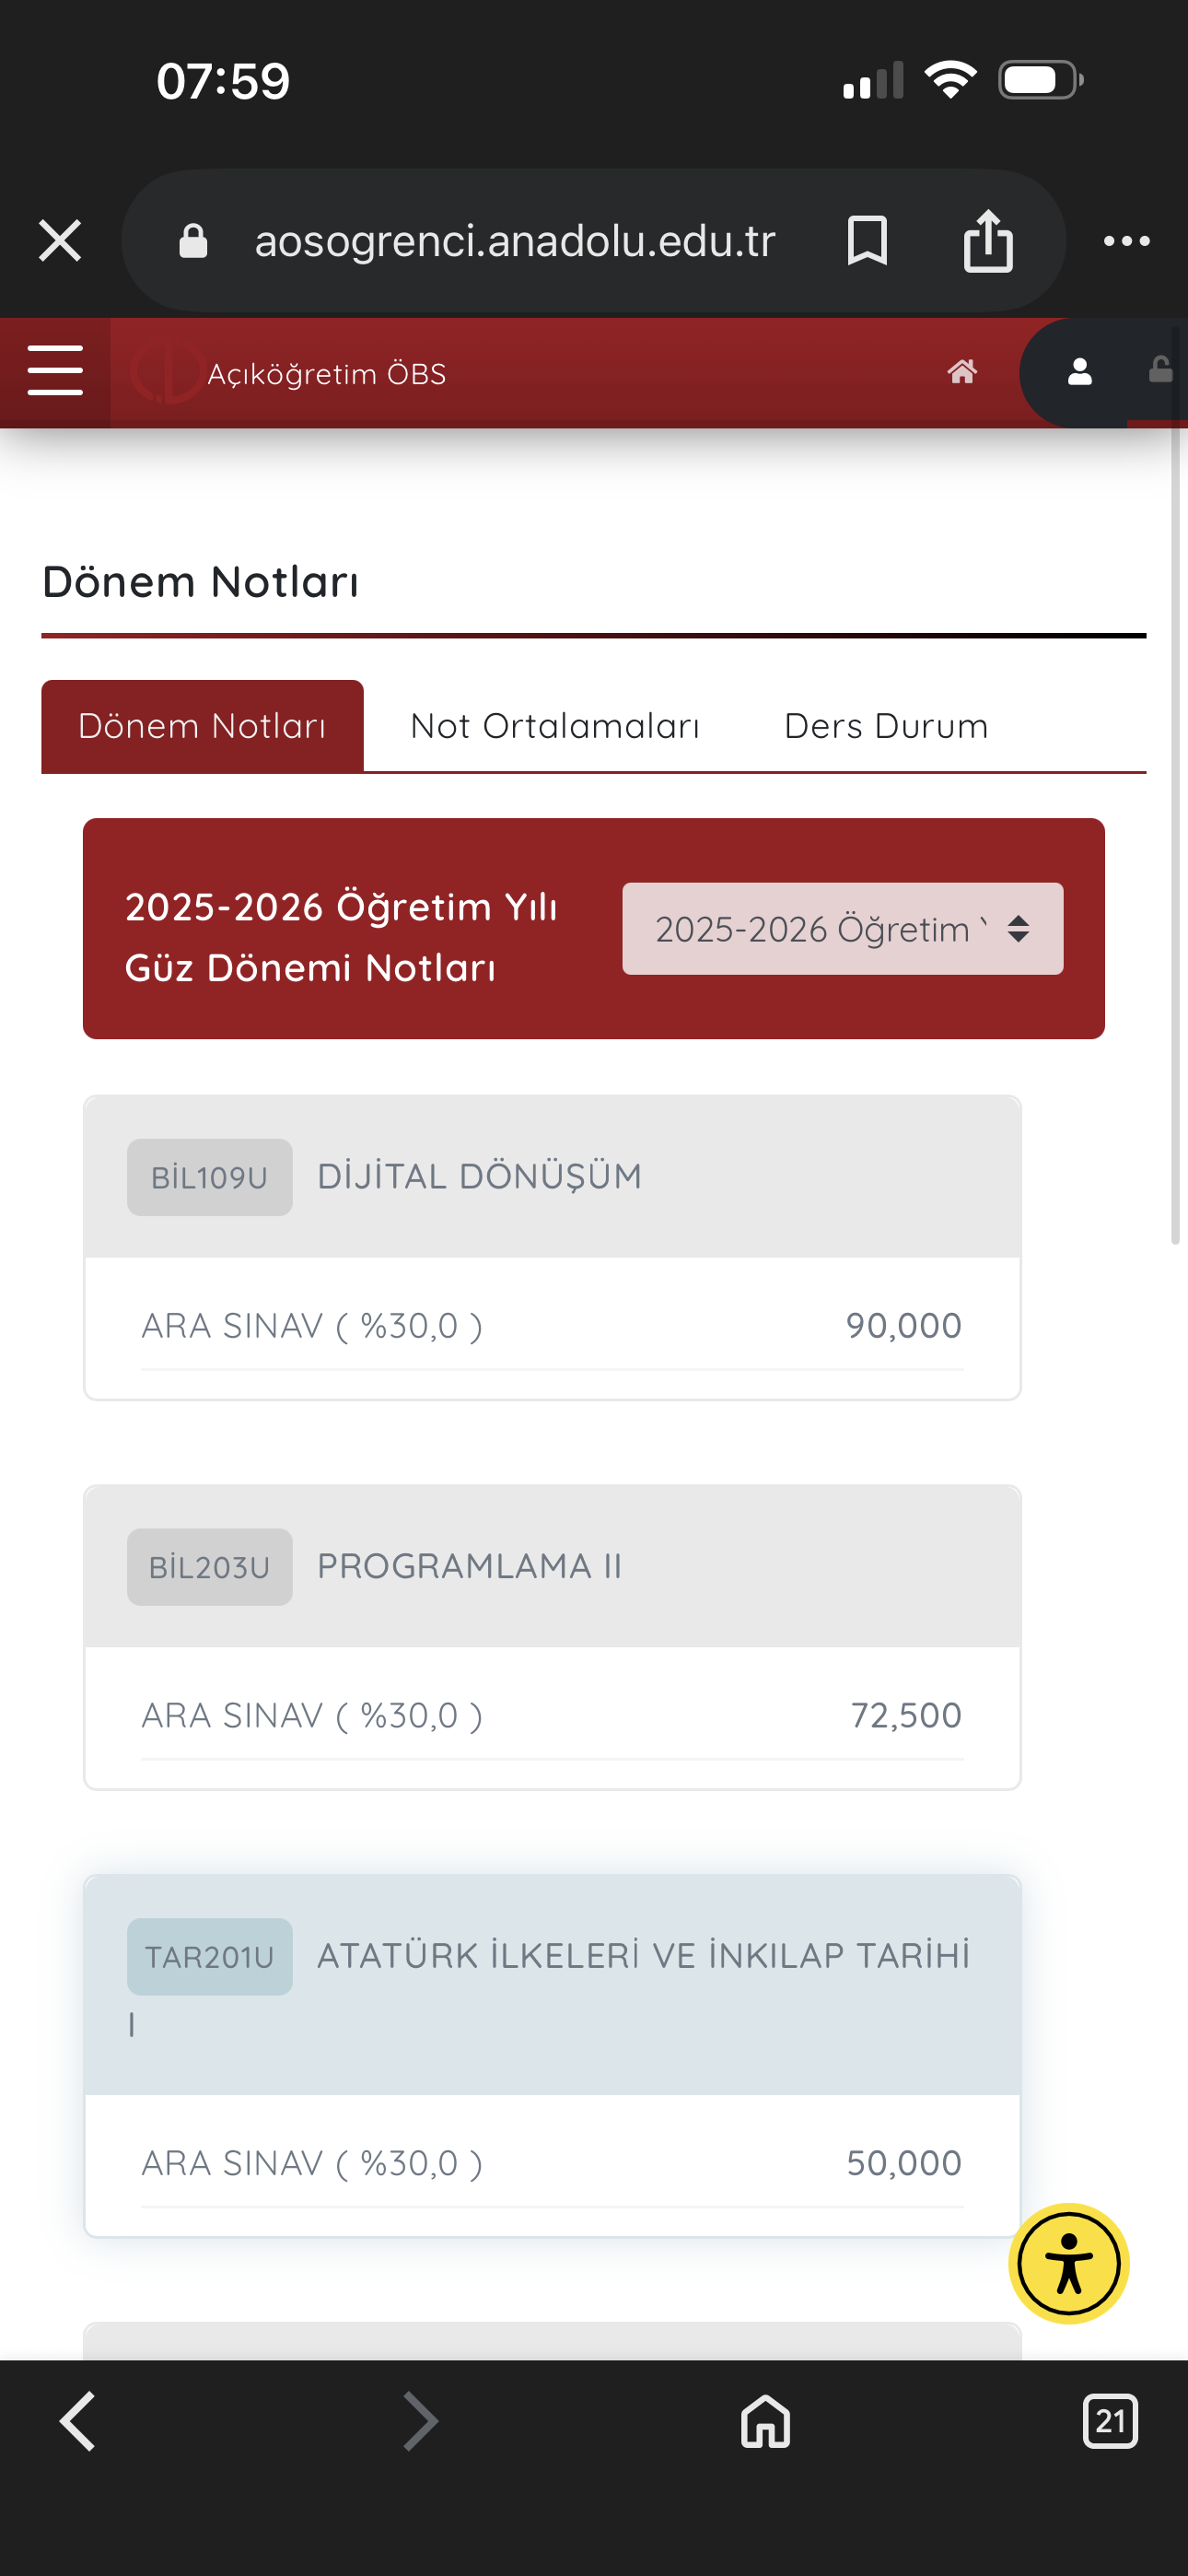Click the lock logout icon
This screenshot has width=1188, height=2576.
click(1160, 369)
